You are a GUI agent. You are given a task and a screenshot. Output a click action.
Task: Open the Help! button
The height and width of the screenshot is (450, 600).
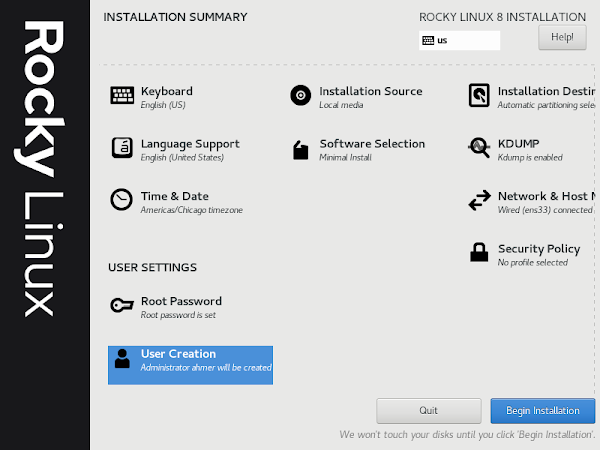coord(562,37)
